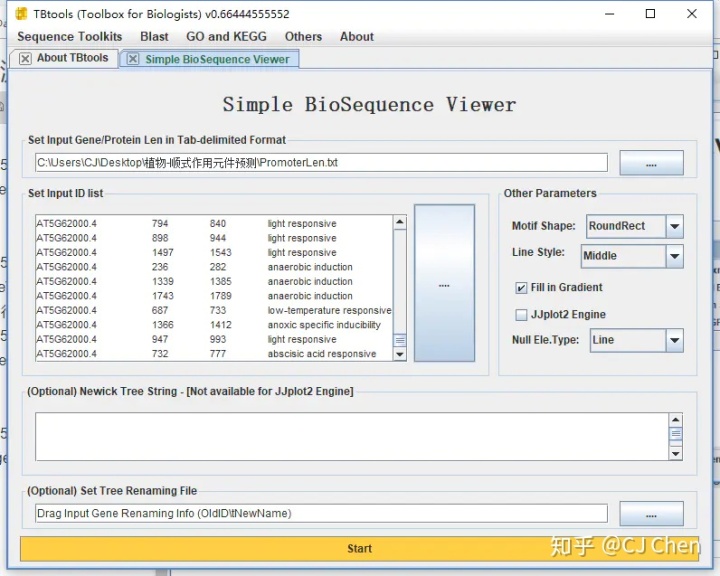Select the row 1339 1385 anaerobic induction
The image size is (720, 576).
pyautogui.click(x=214, y=282)
